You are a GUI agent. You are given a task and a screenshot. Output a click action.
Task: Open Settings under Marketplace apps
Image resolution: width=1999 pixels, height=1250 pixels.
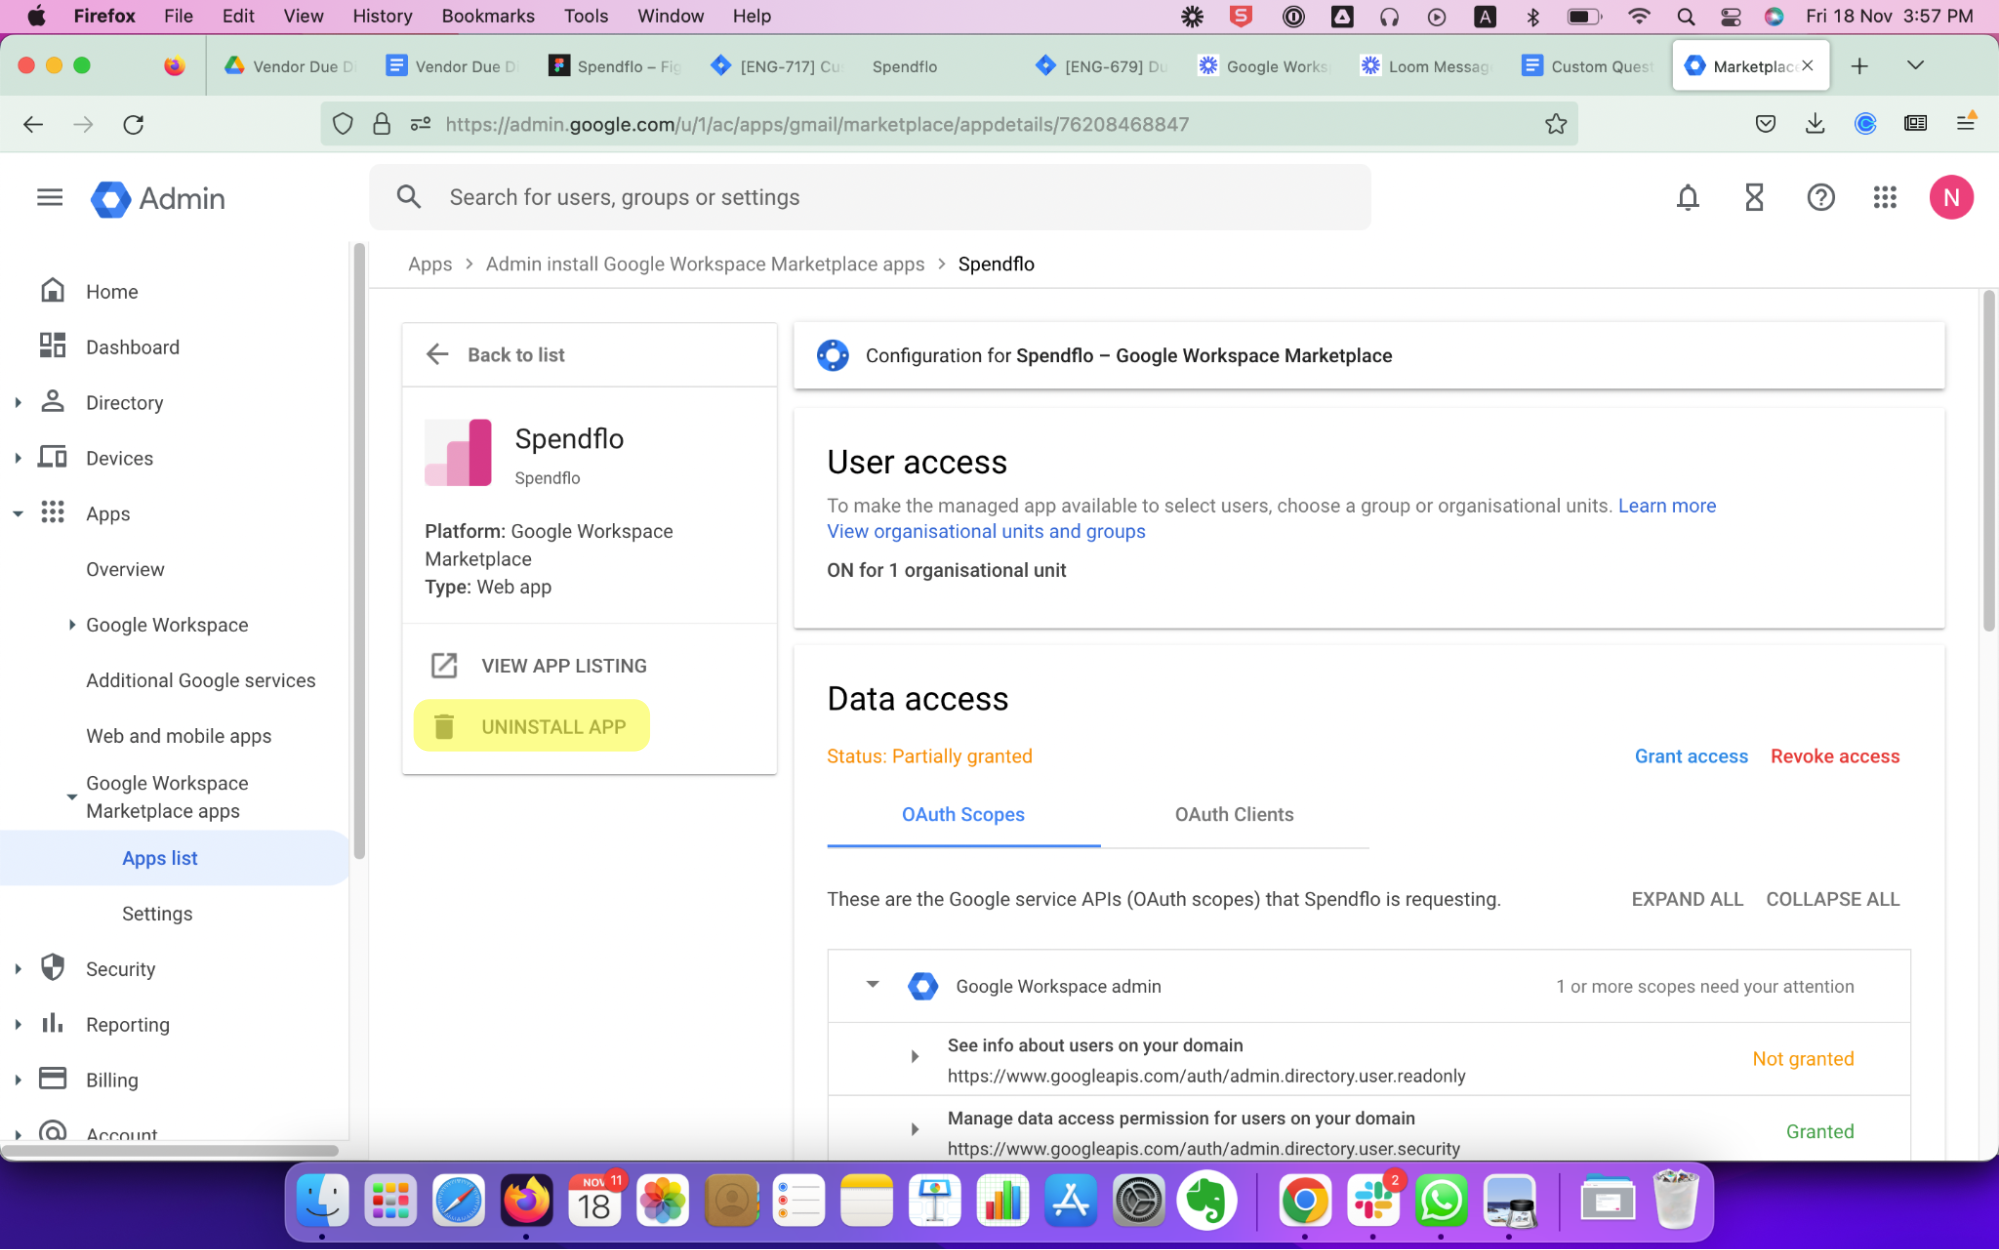(157, 913)
